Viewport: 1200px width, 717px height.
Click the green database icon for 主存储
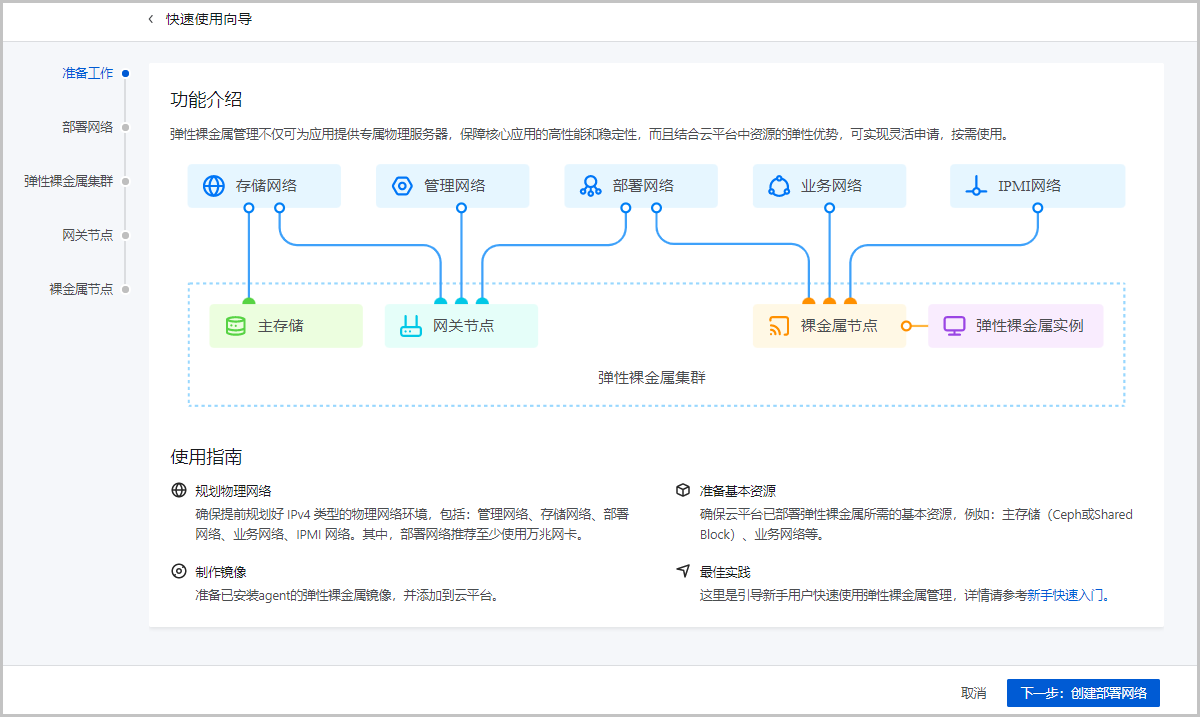point(235,326)
